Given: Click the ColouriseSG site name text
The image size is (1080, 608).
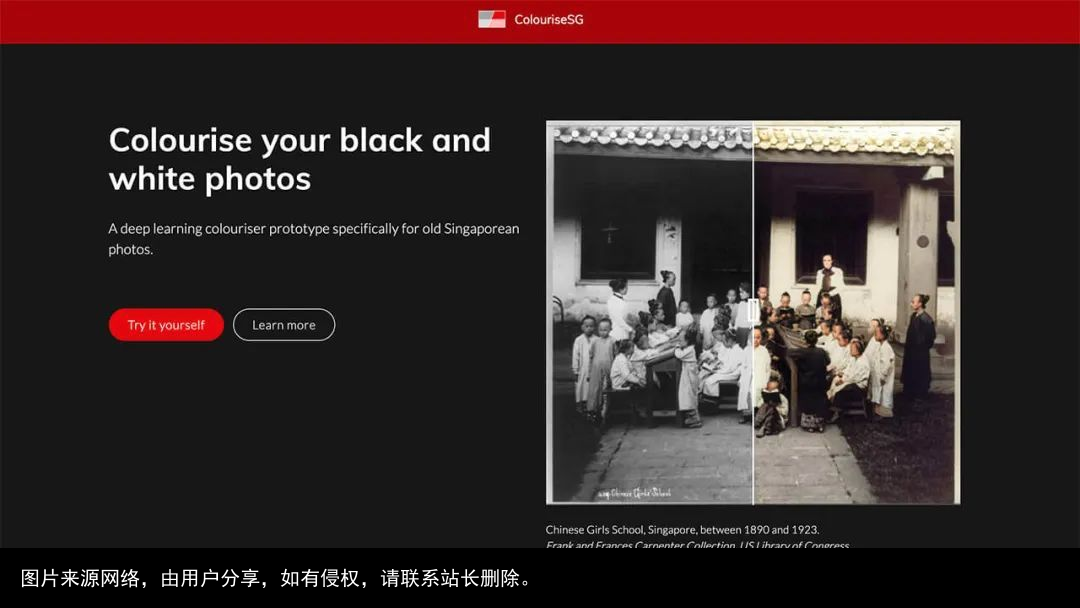Looking at the screenshot, I should click(548, 19).
